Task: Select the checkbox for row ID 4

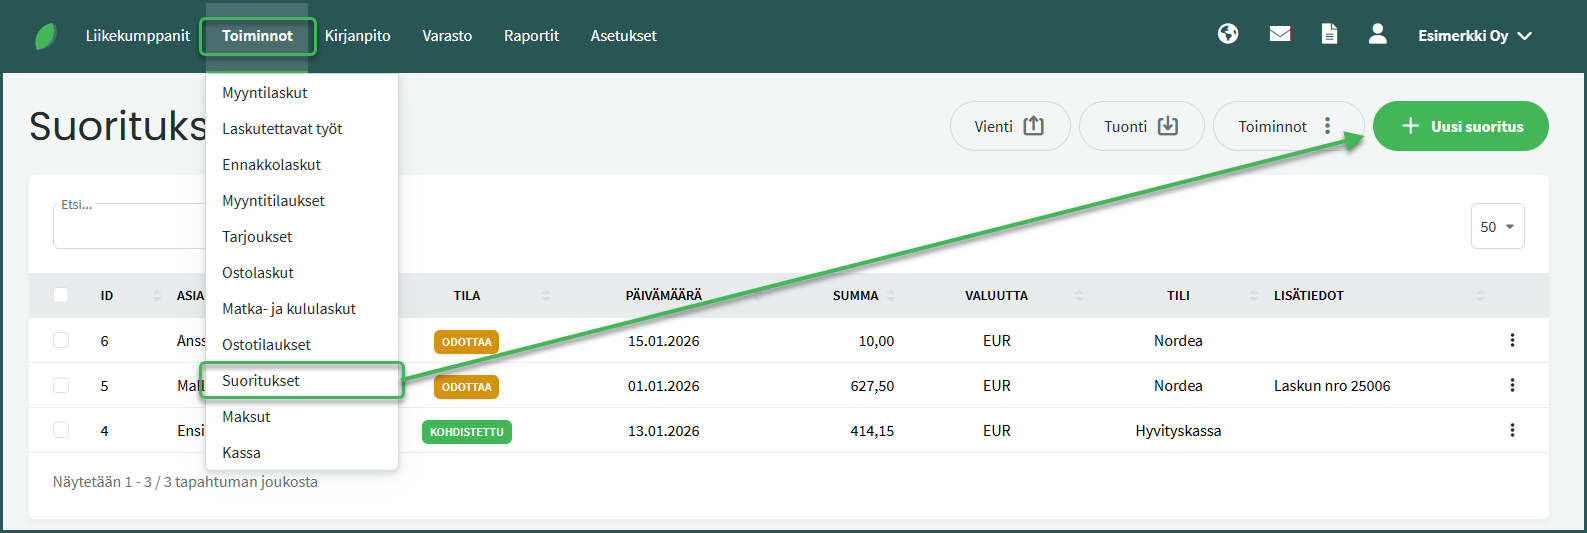Action: pyautogui.click(x=61, y=430)
